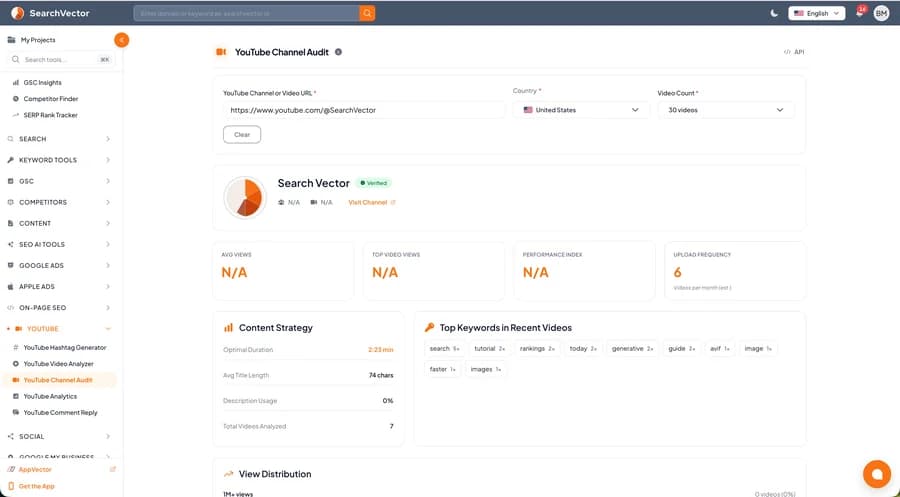Click the SearchVector logo icon

pyautogui.click(x=17, y=13)
